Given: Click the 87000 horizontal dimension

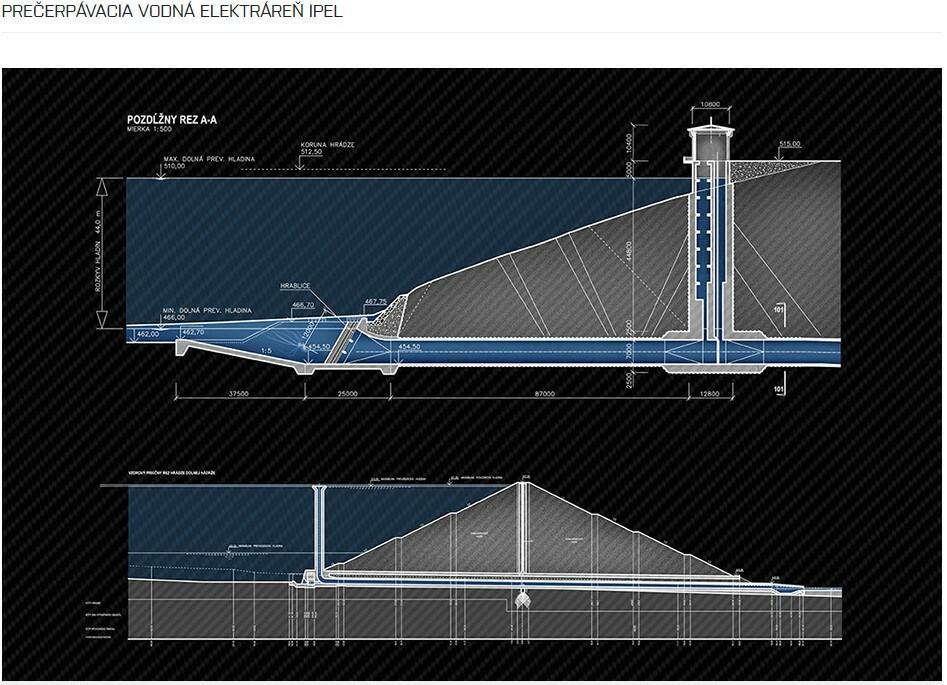Looking at the screenshot, I should coord(544,394).
